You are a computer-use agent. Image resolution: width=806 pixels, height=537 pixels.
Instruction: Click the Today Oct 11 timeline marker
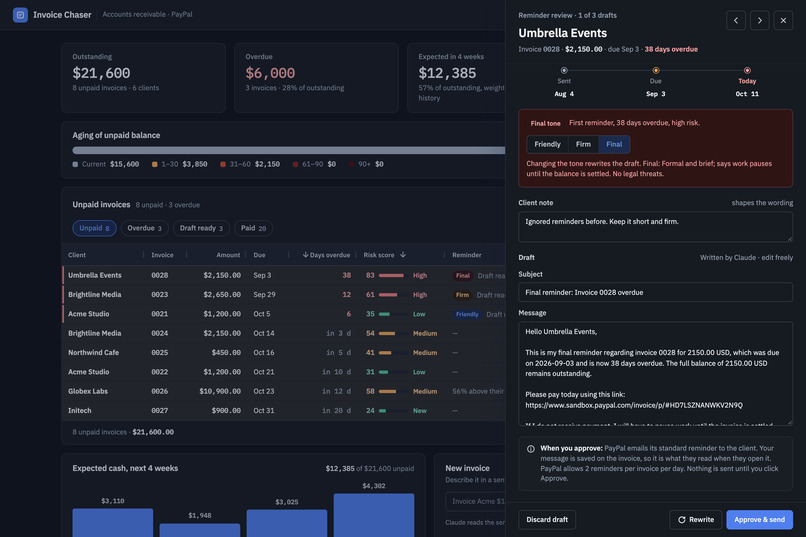(x=747, y=70)
